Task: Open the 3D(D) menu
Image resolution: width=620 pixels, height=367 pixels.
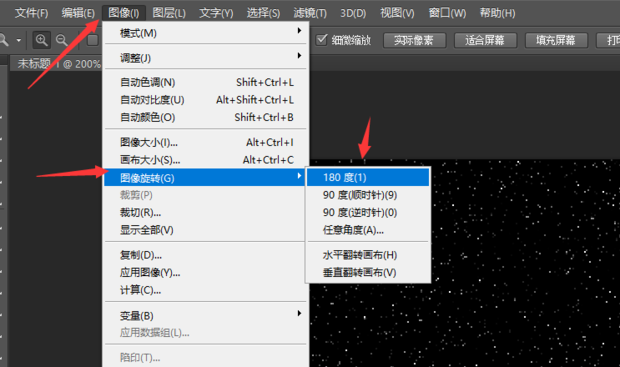Action: click(353, 13)
